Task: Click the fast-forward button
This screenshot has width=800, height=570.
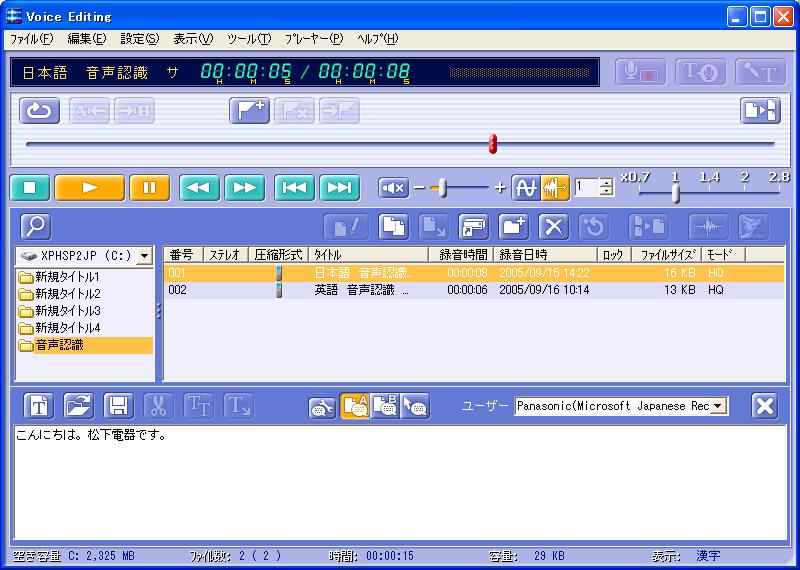Action: pyautogui.click(x=244, y=188)
